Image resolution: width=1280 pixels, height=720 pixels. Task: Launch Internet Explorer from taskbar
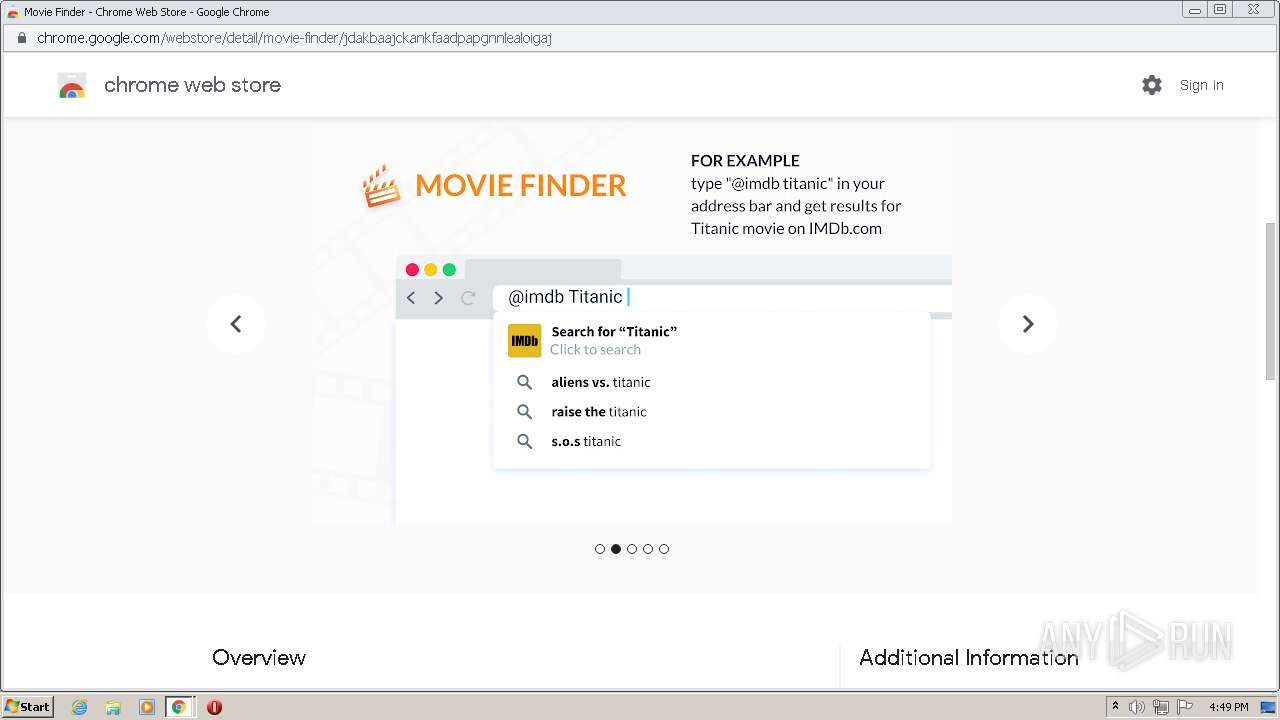80,707
